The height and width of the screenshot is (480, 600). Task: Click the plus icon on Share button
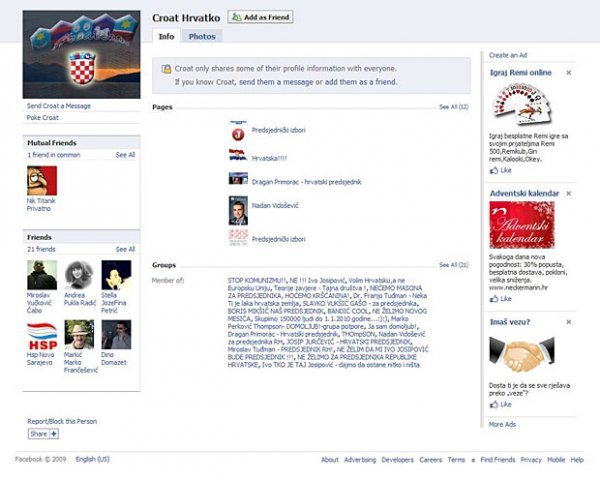[x=54, y=434]
